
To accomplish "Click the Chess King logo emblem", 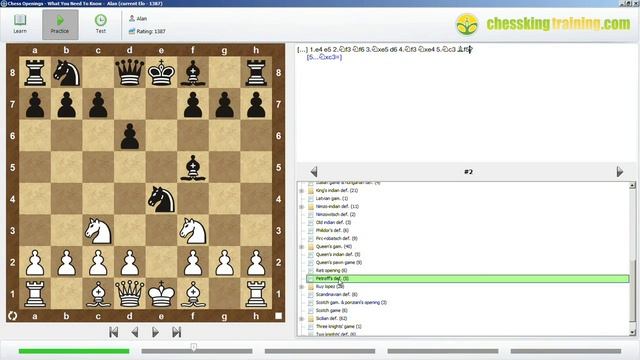I will [x=467, y=25].
